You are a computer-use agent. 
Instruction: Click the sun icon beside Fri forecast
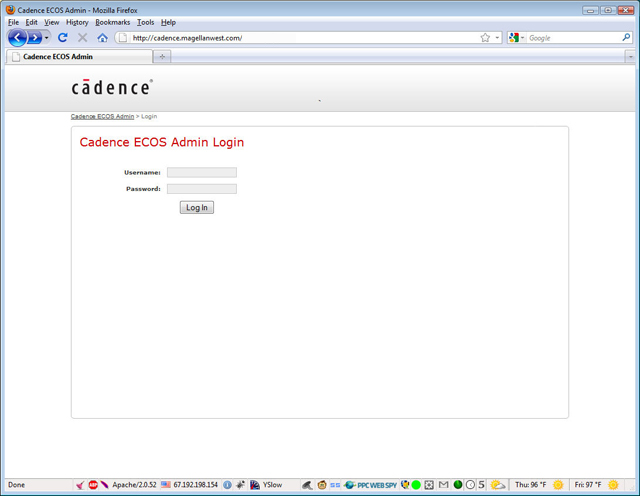613,485
